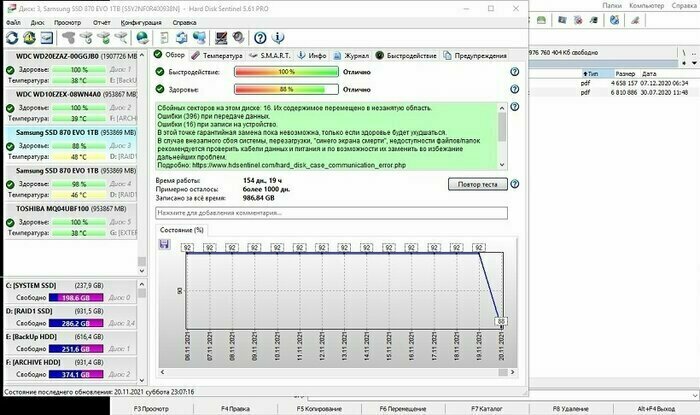Open the Папки menu in Total Commander
The image size is (700, 415).
pyautogui.click(x=612, y=5)
